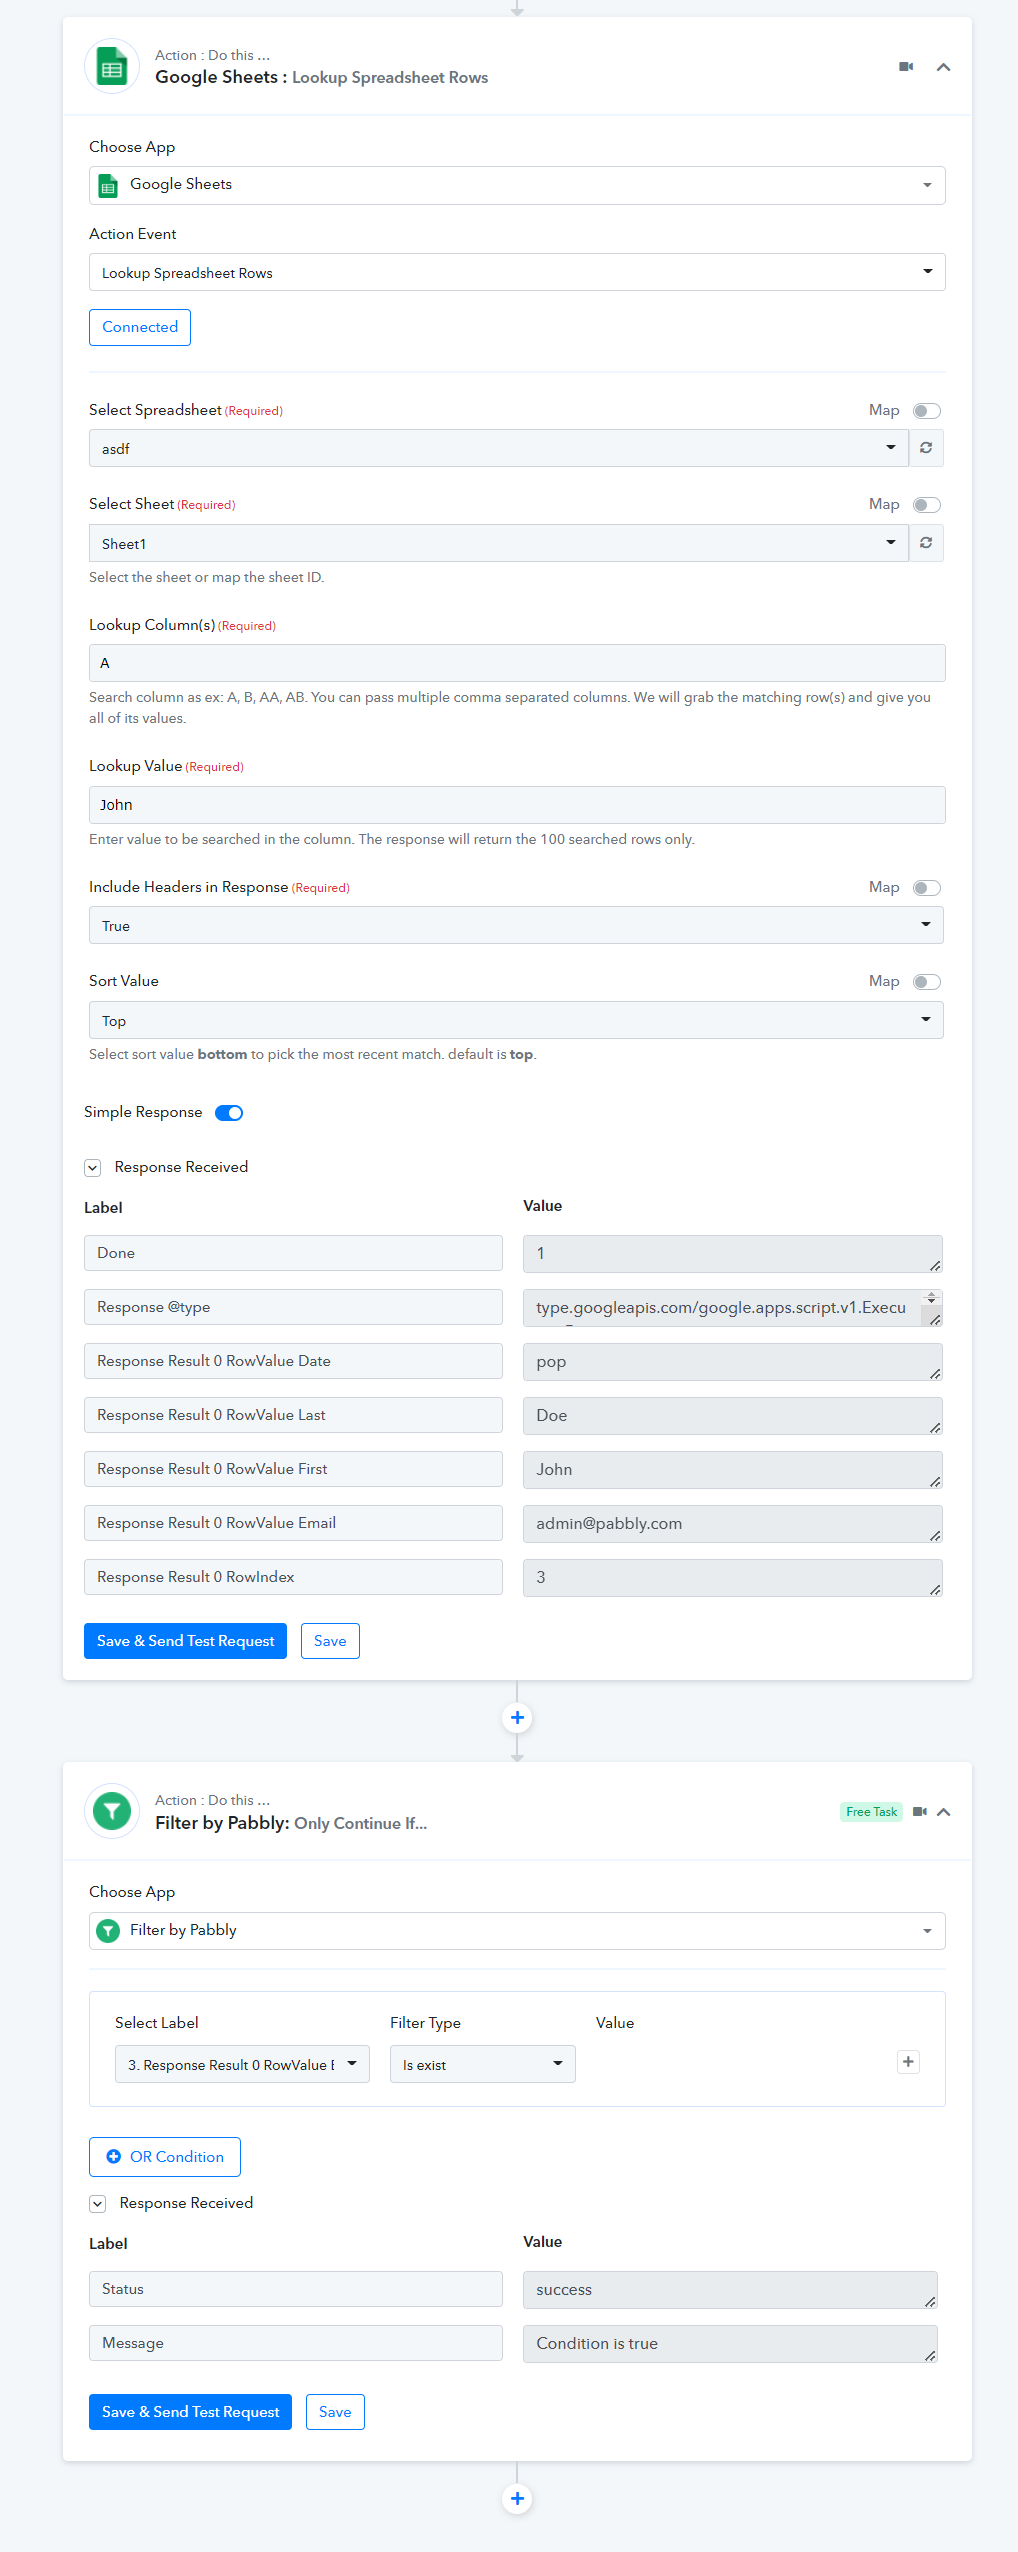
Task: Click the OR Condition button
Action: point(165,2157)
